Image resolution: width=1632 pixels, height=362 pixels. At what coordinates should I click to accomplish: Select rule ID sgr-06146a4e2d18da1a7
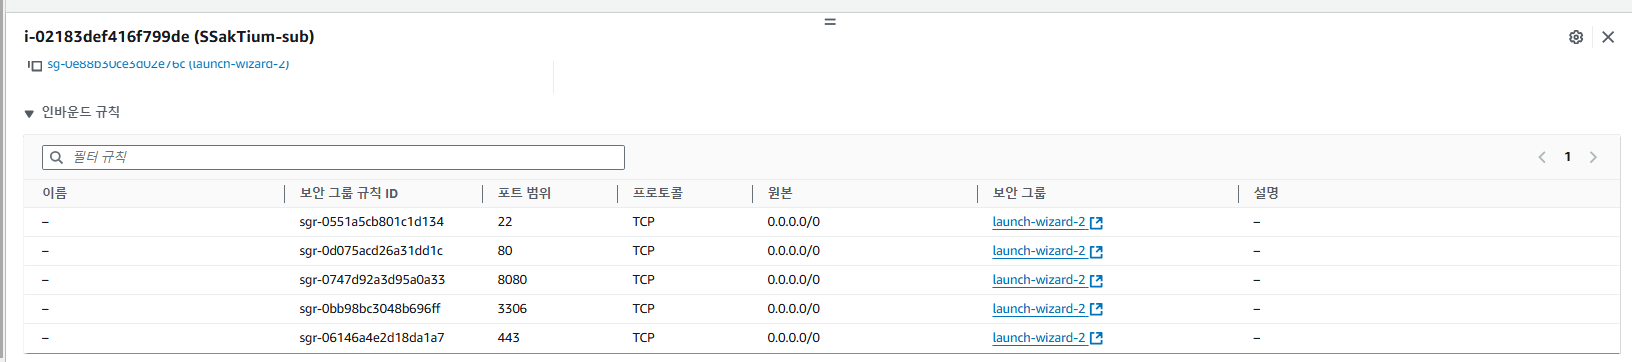pos(372,338)
